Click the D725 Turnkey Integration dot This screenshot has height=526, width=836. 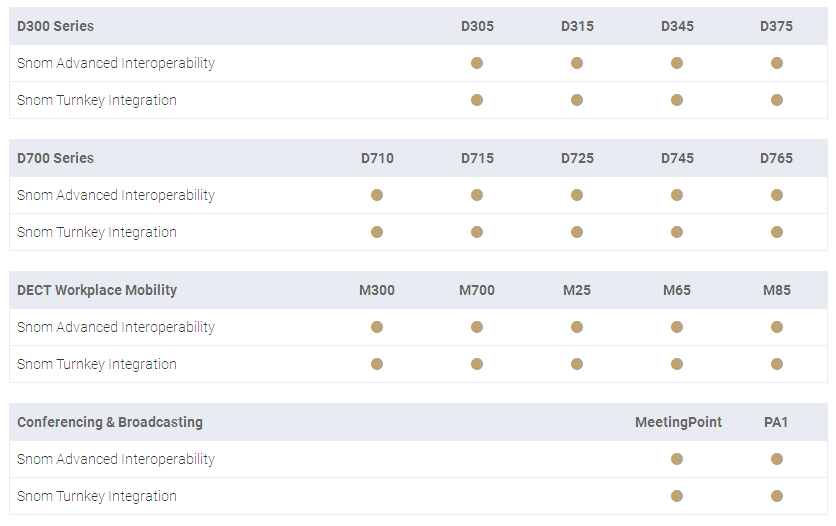click(577, 232)
